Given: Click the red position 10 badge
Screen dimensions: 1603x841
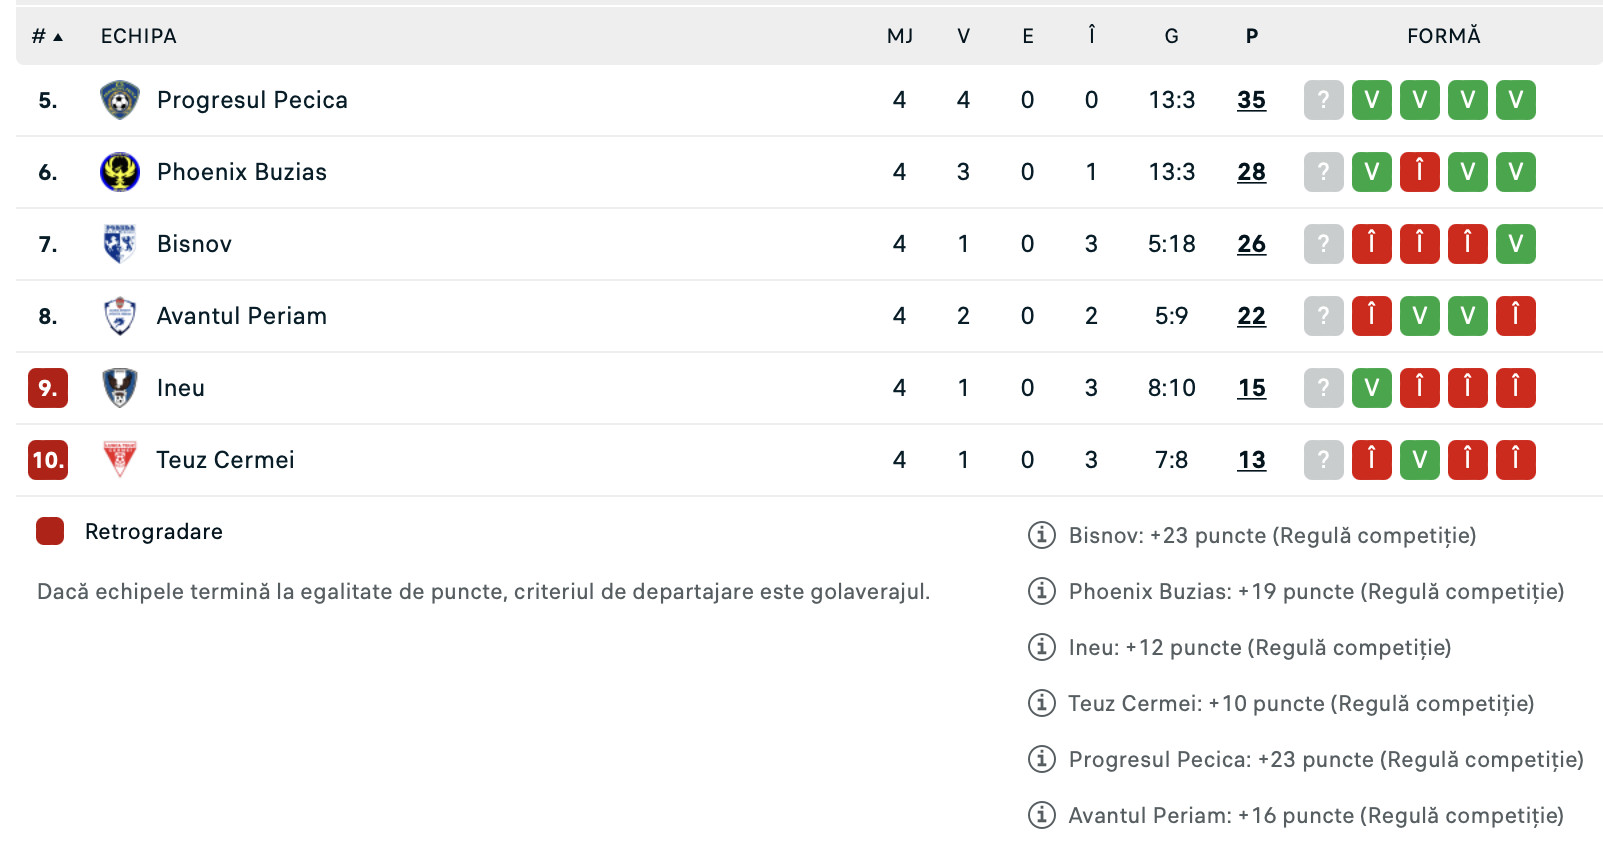Looking at the screenshot, I should click(48, 460).
